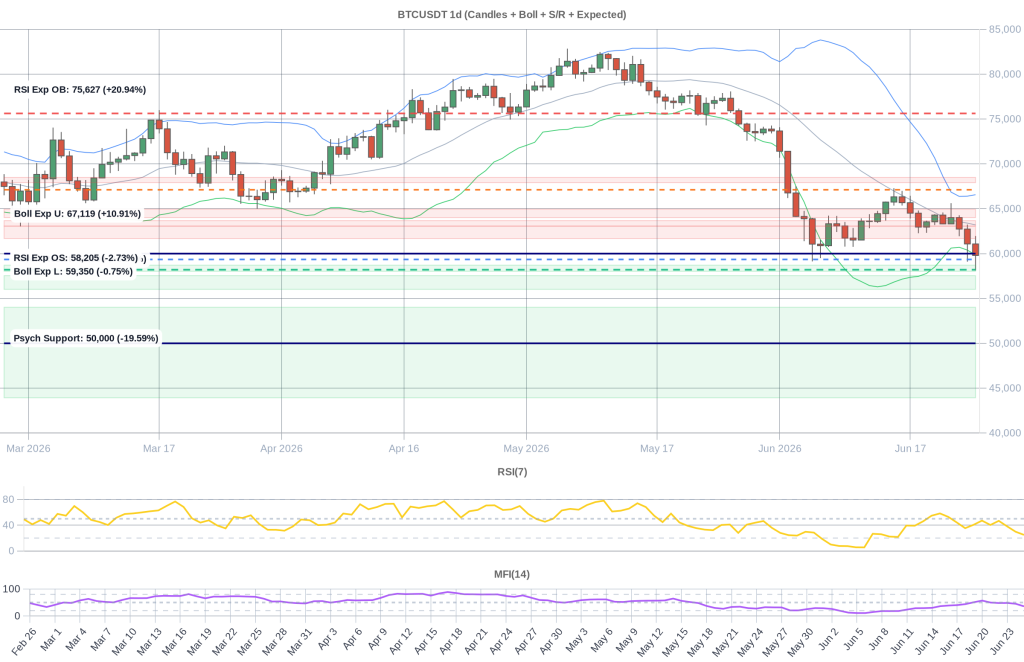This screenshot has height=662, width=1024.
Task: Click the 80,000 price axis label
Action: (1004, 74)
